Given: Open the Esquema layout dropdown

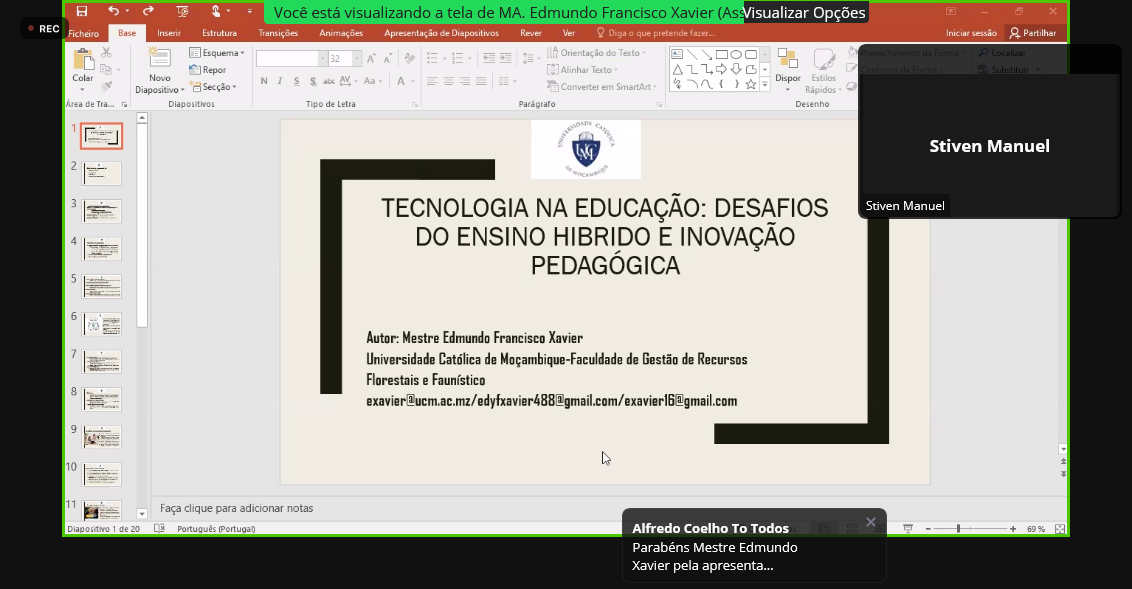Looking at the screenshot, I should (217, 53).
